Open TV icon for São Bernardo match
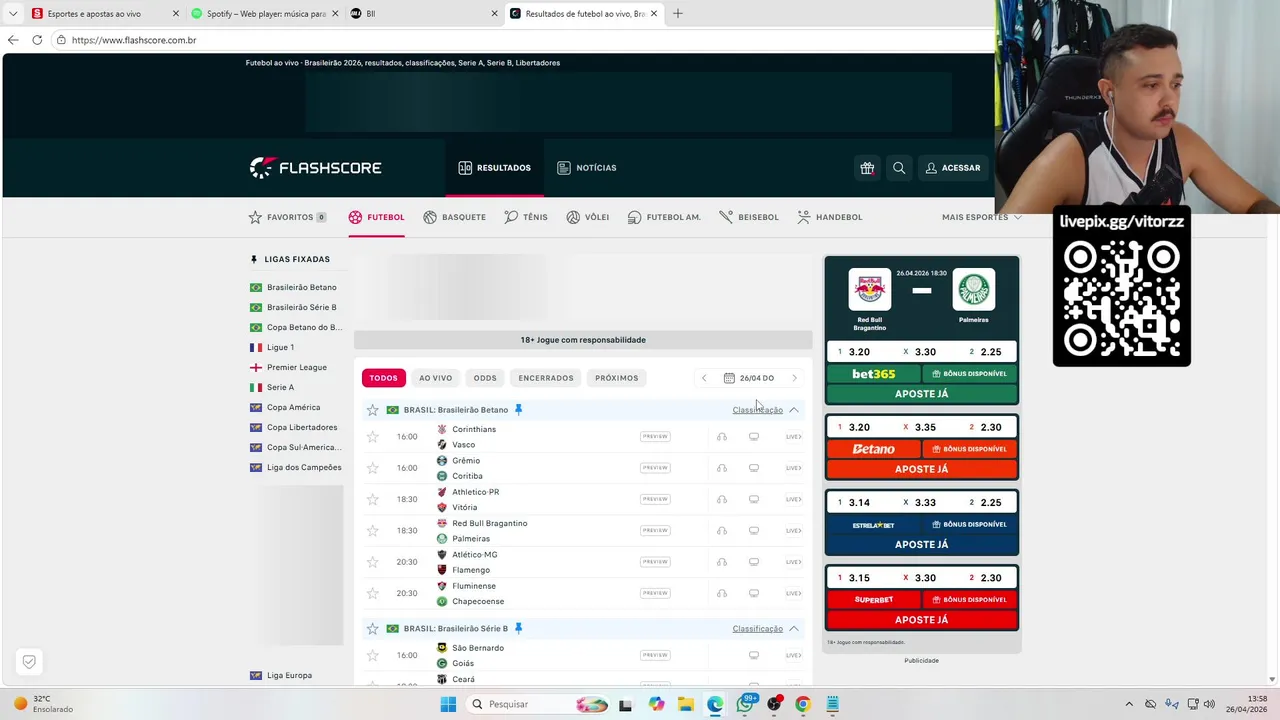The image size is (1280, 720). (754, 656)
